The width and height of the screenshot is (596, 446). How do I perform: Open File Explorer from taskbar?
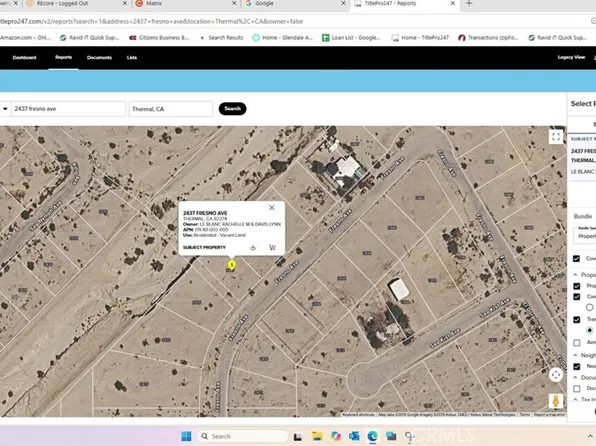317,436
